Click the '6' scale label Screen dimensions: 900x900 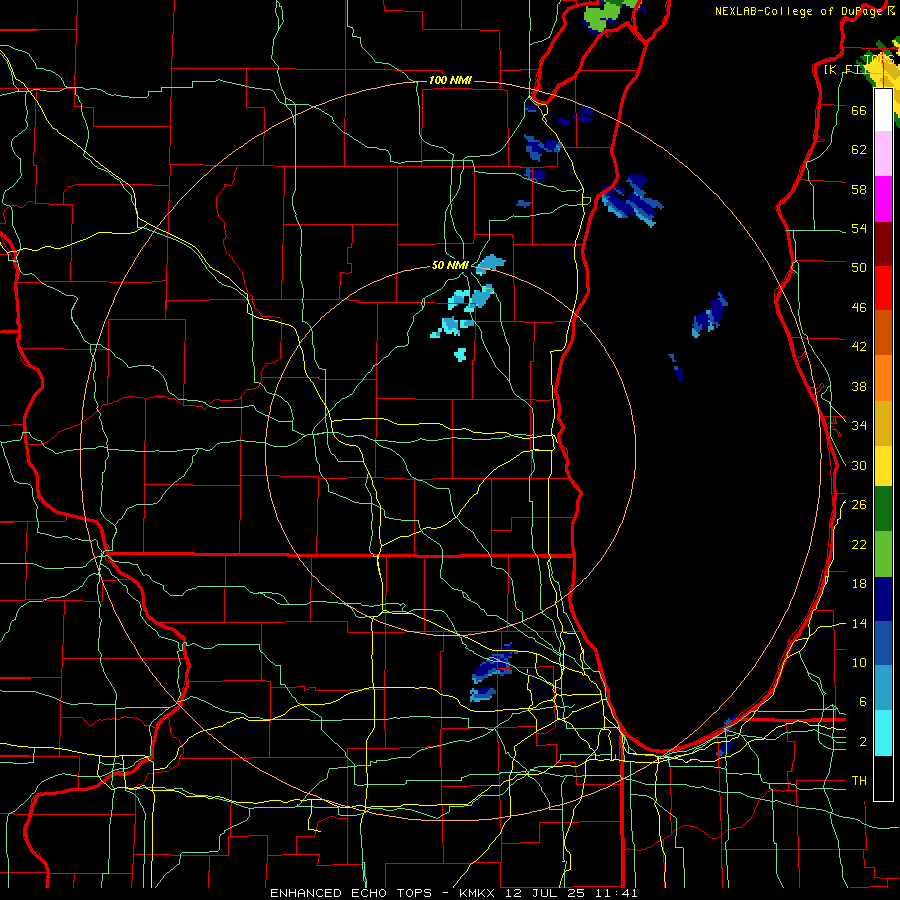pyautogui.click(x=863, y=701)
